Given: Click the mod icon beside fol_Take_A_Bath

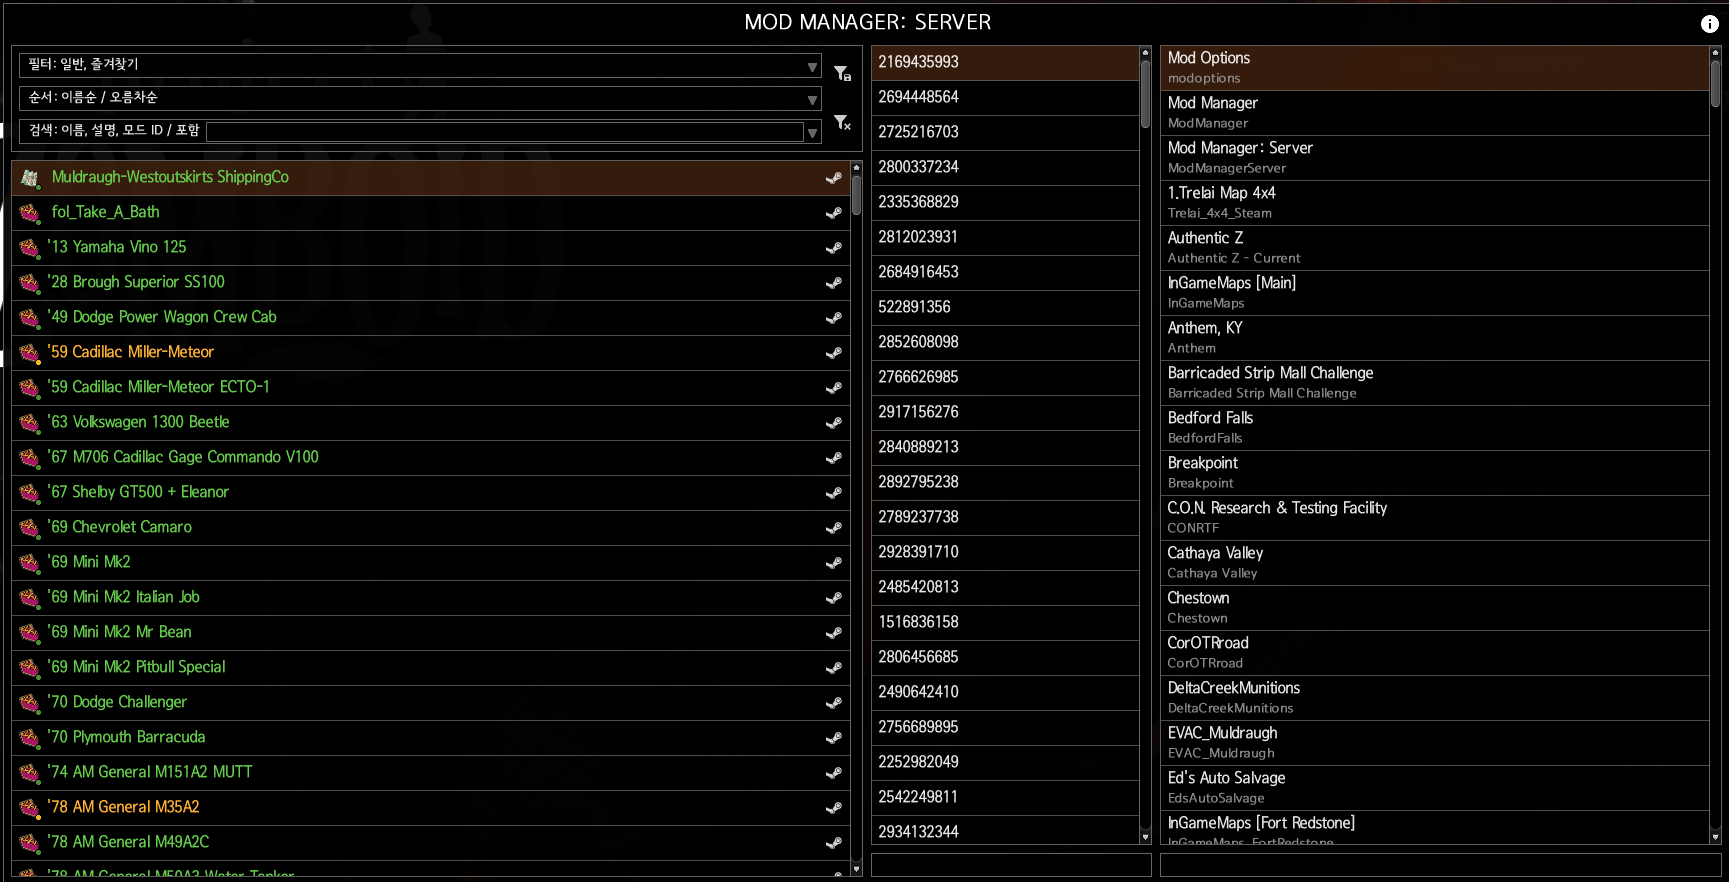Looking at the screenshot, I should [30, 213].
